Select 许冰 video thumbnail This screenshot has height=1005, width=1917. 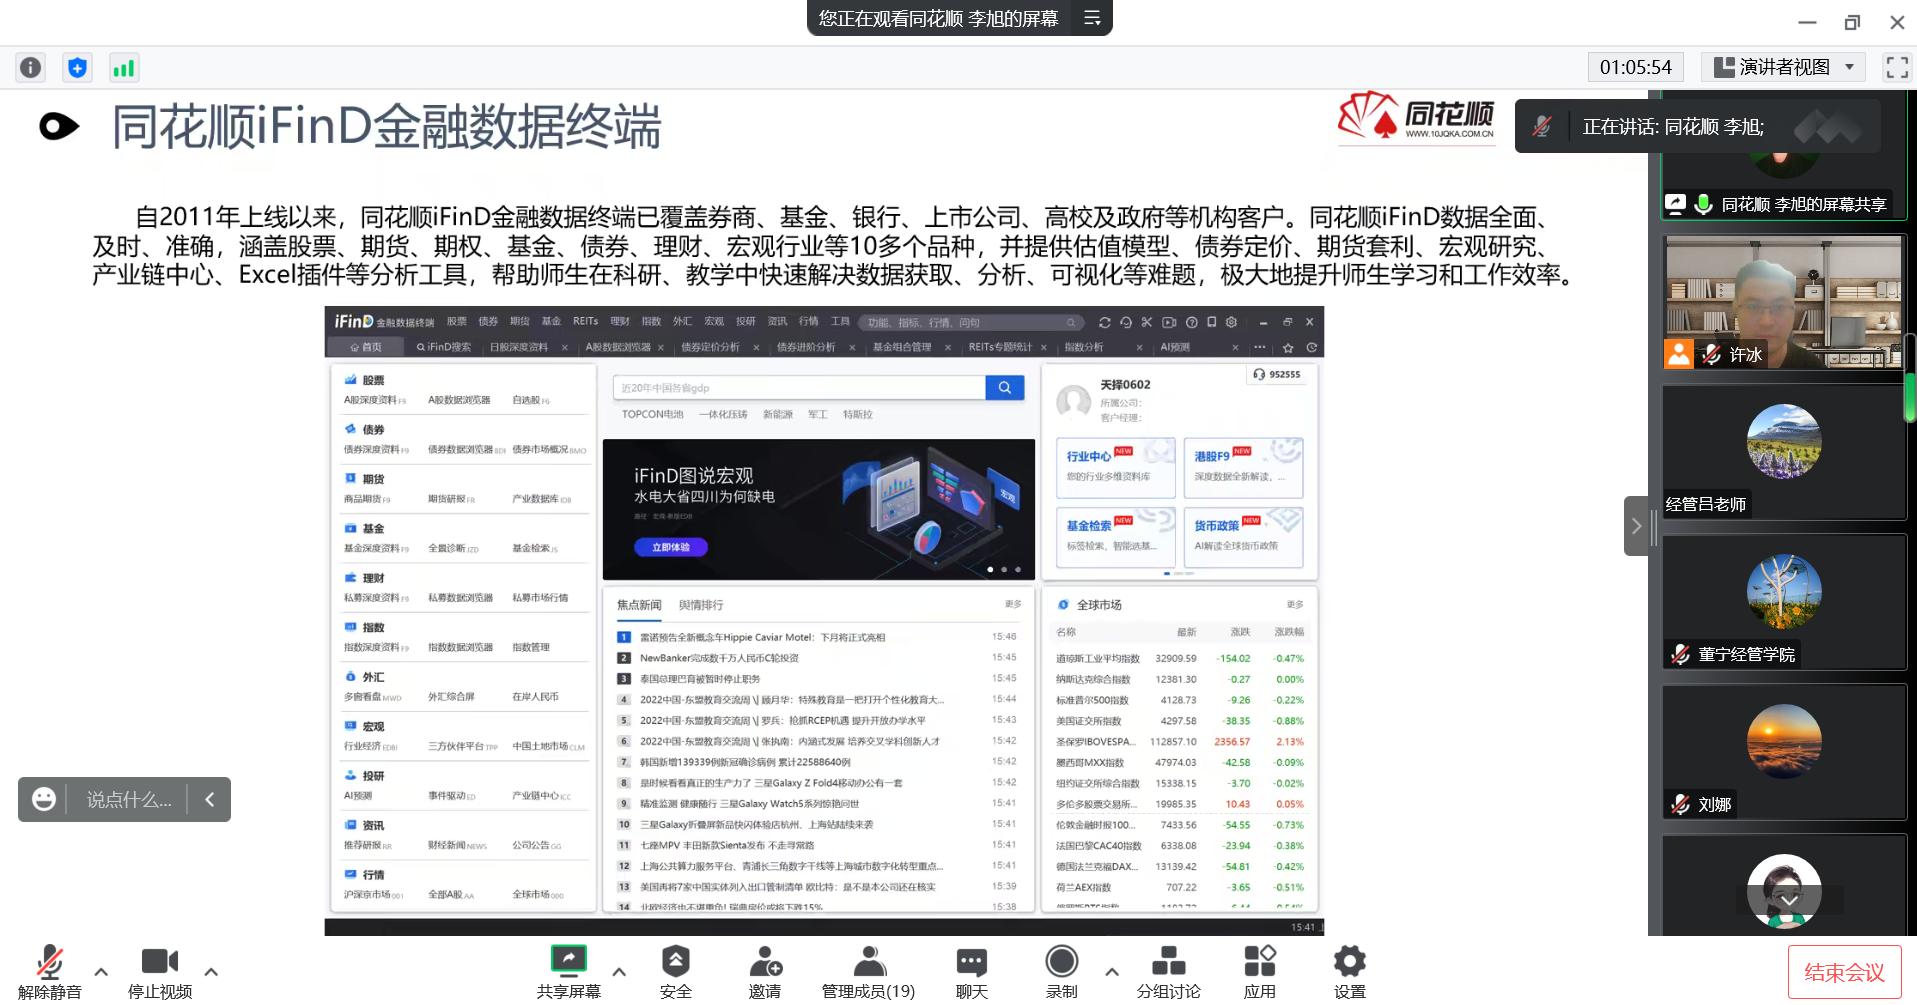pos(1784,303)
